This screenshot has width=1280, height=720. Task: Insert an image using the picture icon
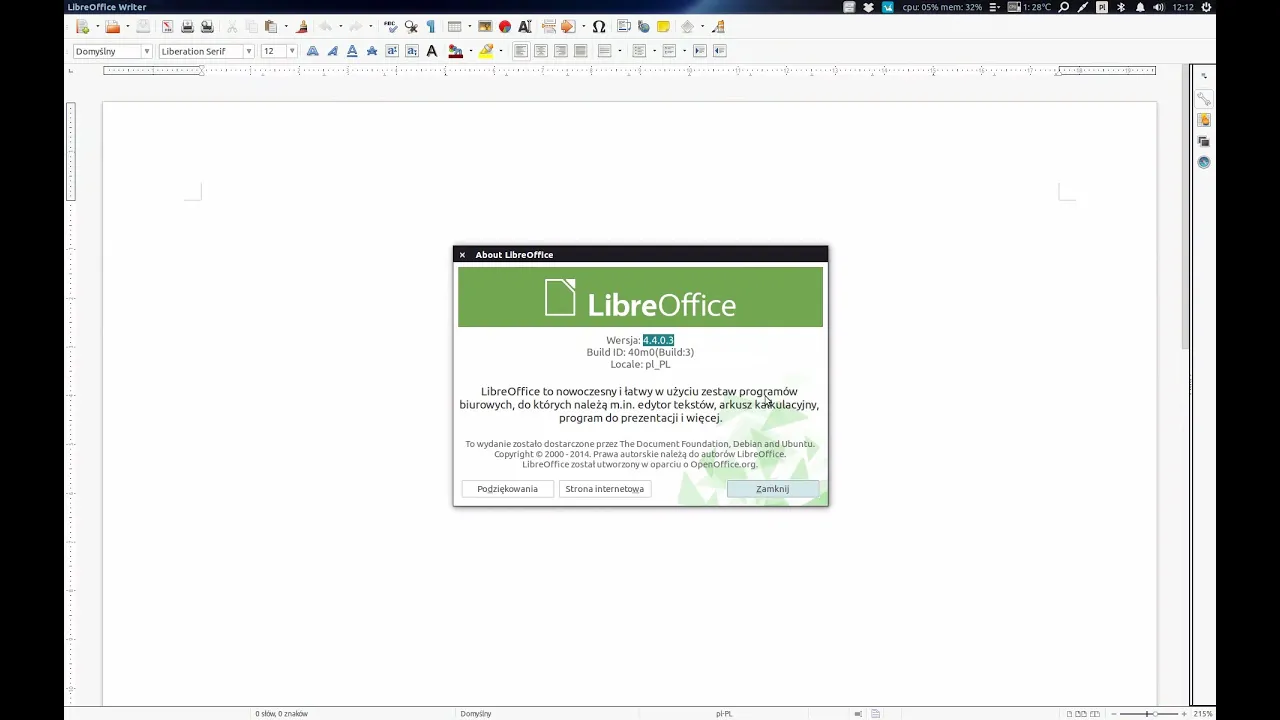point(485,27)
